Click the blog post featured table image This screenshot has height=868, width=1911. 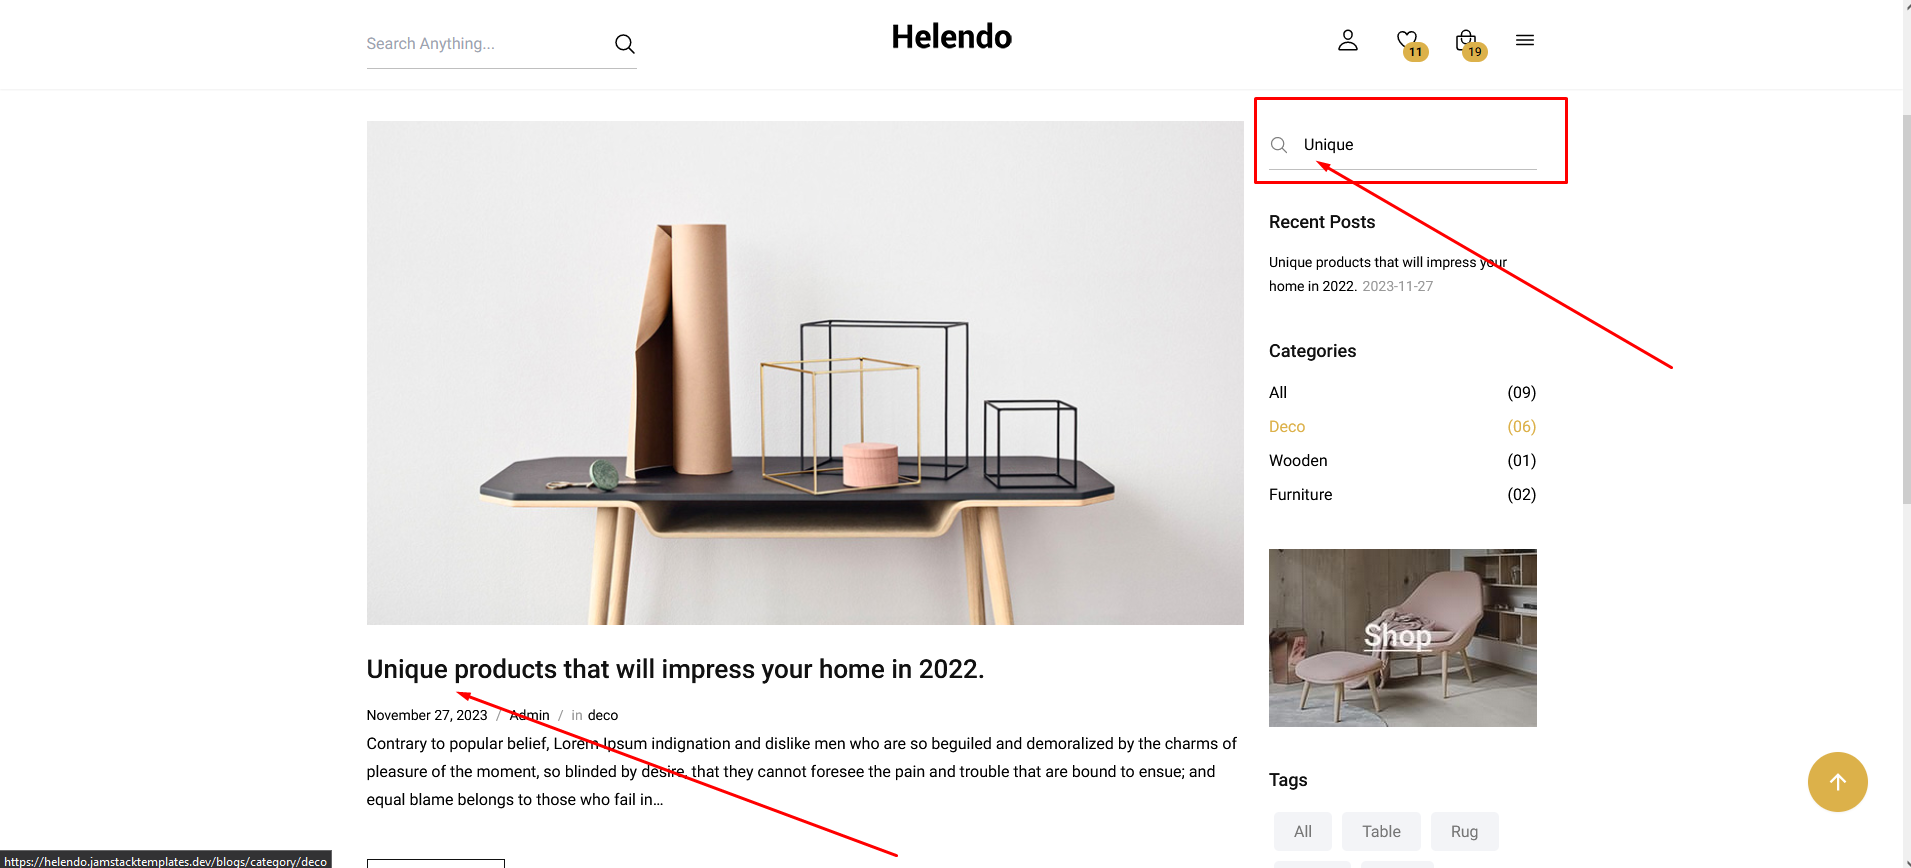pyautogui.click(x=805, y=373)
